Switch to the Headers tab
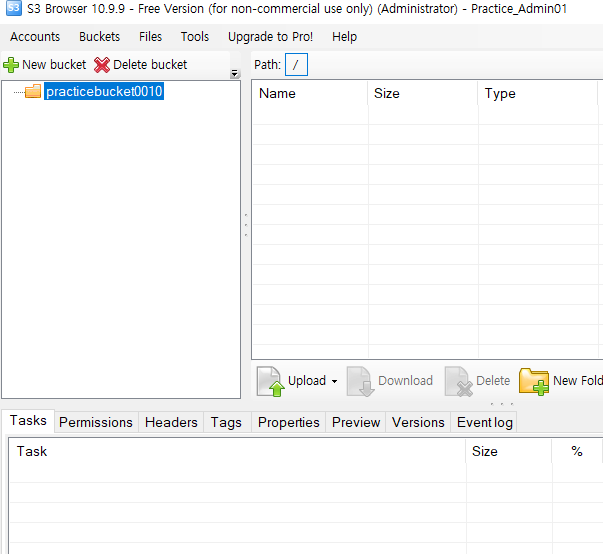Image resolution: width=603 pixels, height=554 pixels. 171,423
